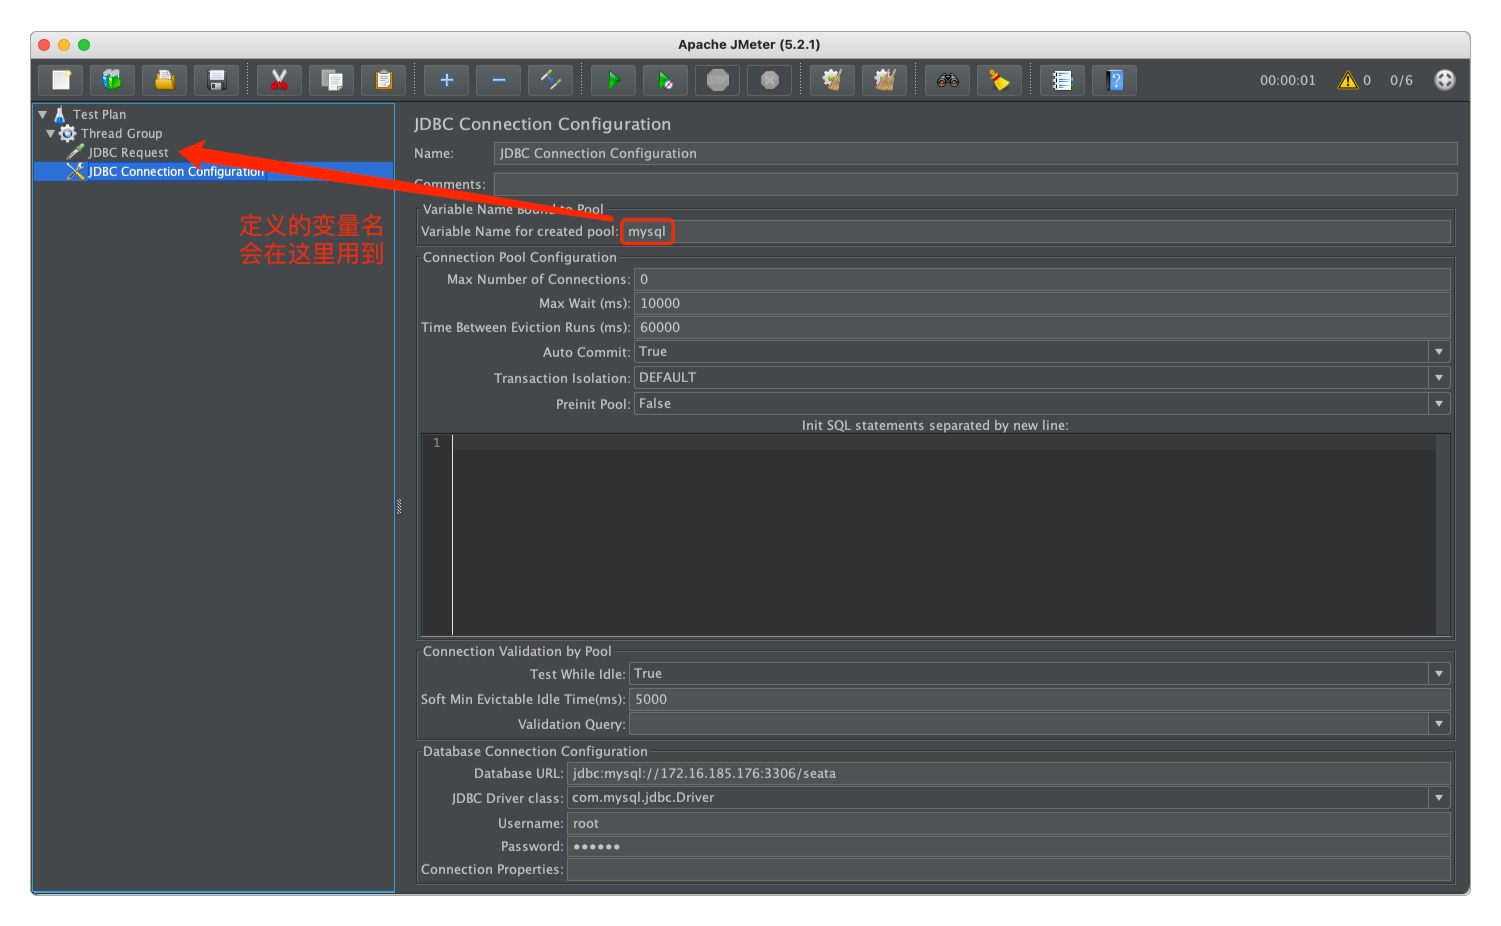Open Search with the binoculars icon
Screen dimensions: 1501x926
pos(947,80)
